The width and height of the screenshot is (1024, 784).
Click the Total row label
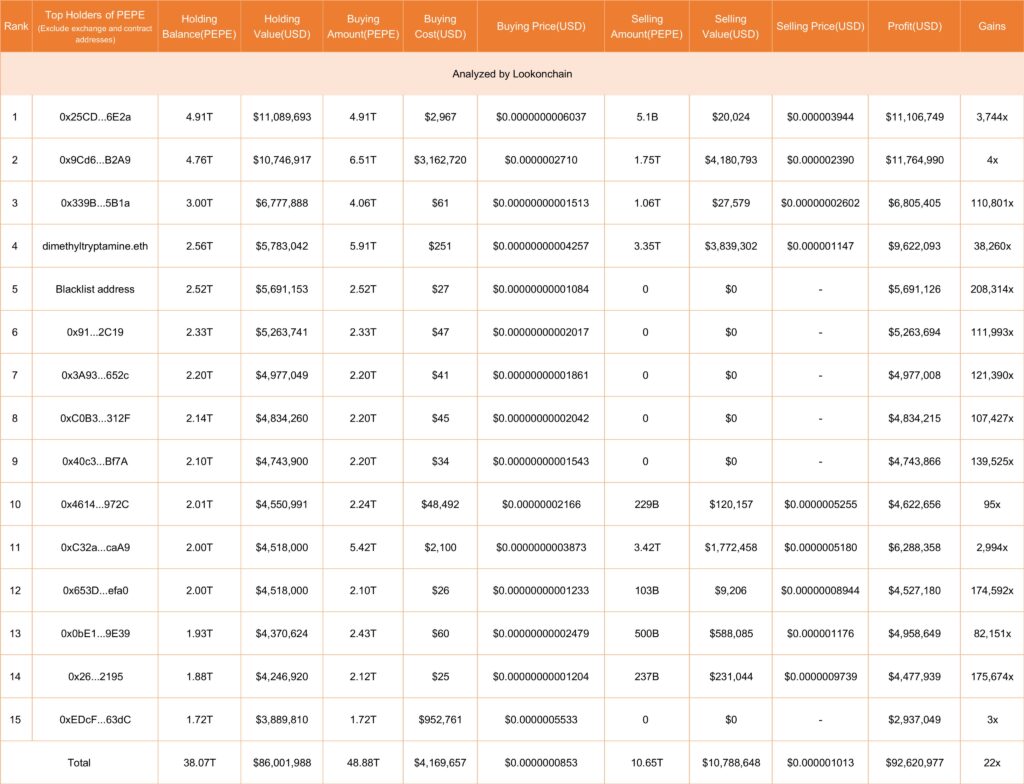79,762
